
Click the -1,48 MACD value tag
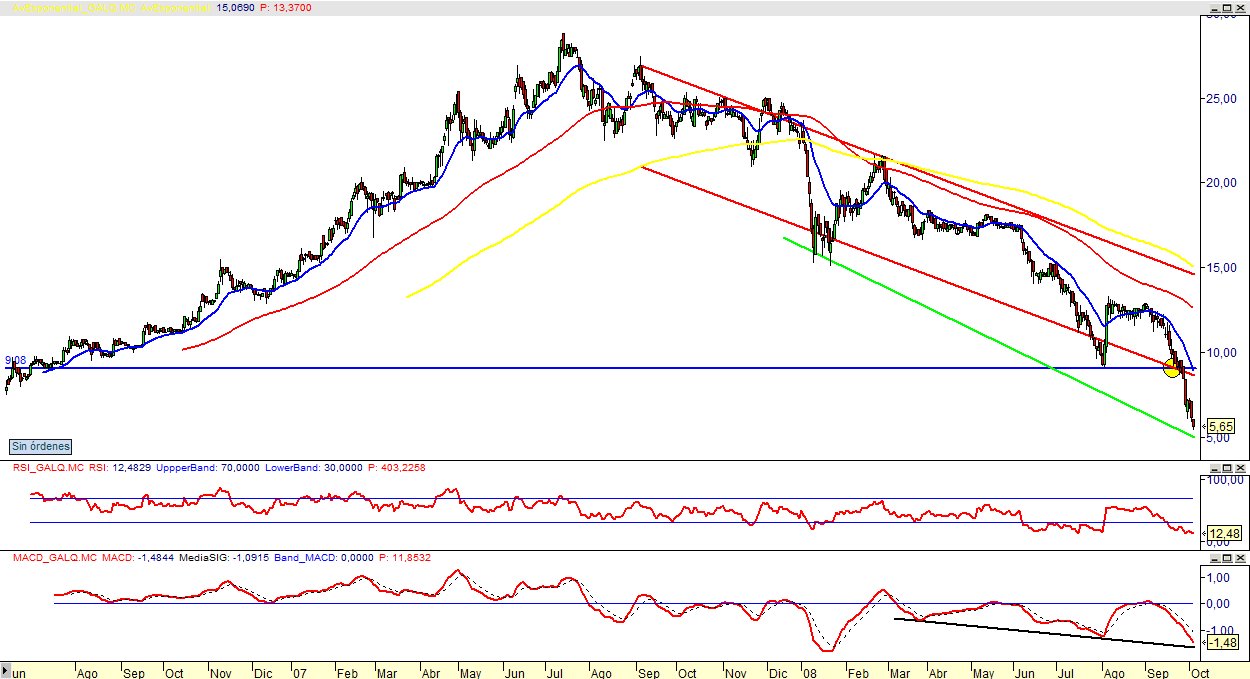pyautogui.click(x=1222, y=642)
